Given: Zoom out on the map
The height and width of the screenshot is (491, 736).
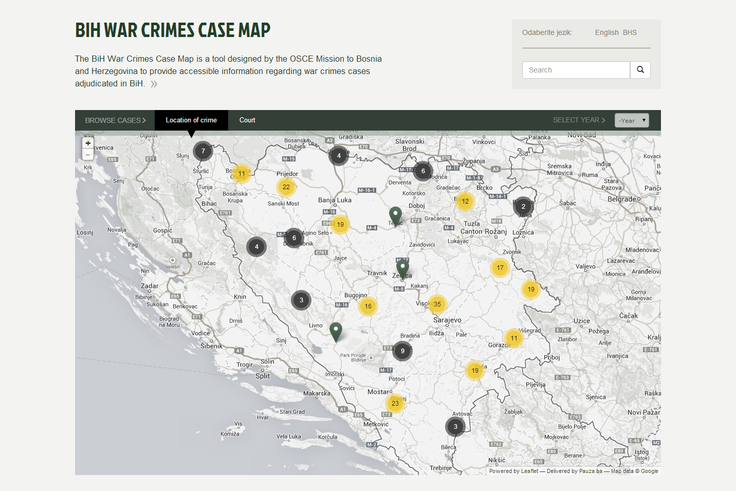Looking at the screenshot, I should coord(88,155).
